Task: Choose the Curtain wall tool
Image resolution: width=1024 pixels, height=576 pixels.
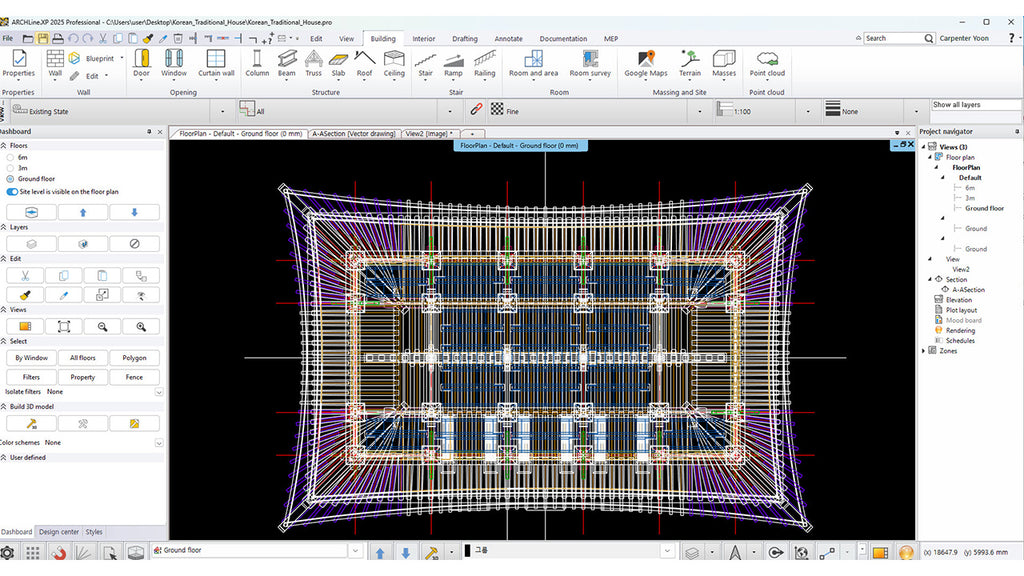Action: click(x=216, y=63)
